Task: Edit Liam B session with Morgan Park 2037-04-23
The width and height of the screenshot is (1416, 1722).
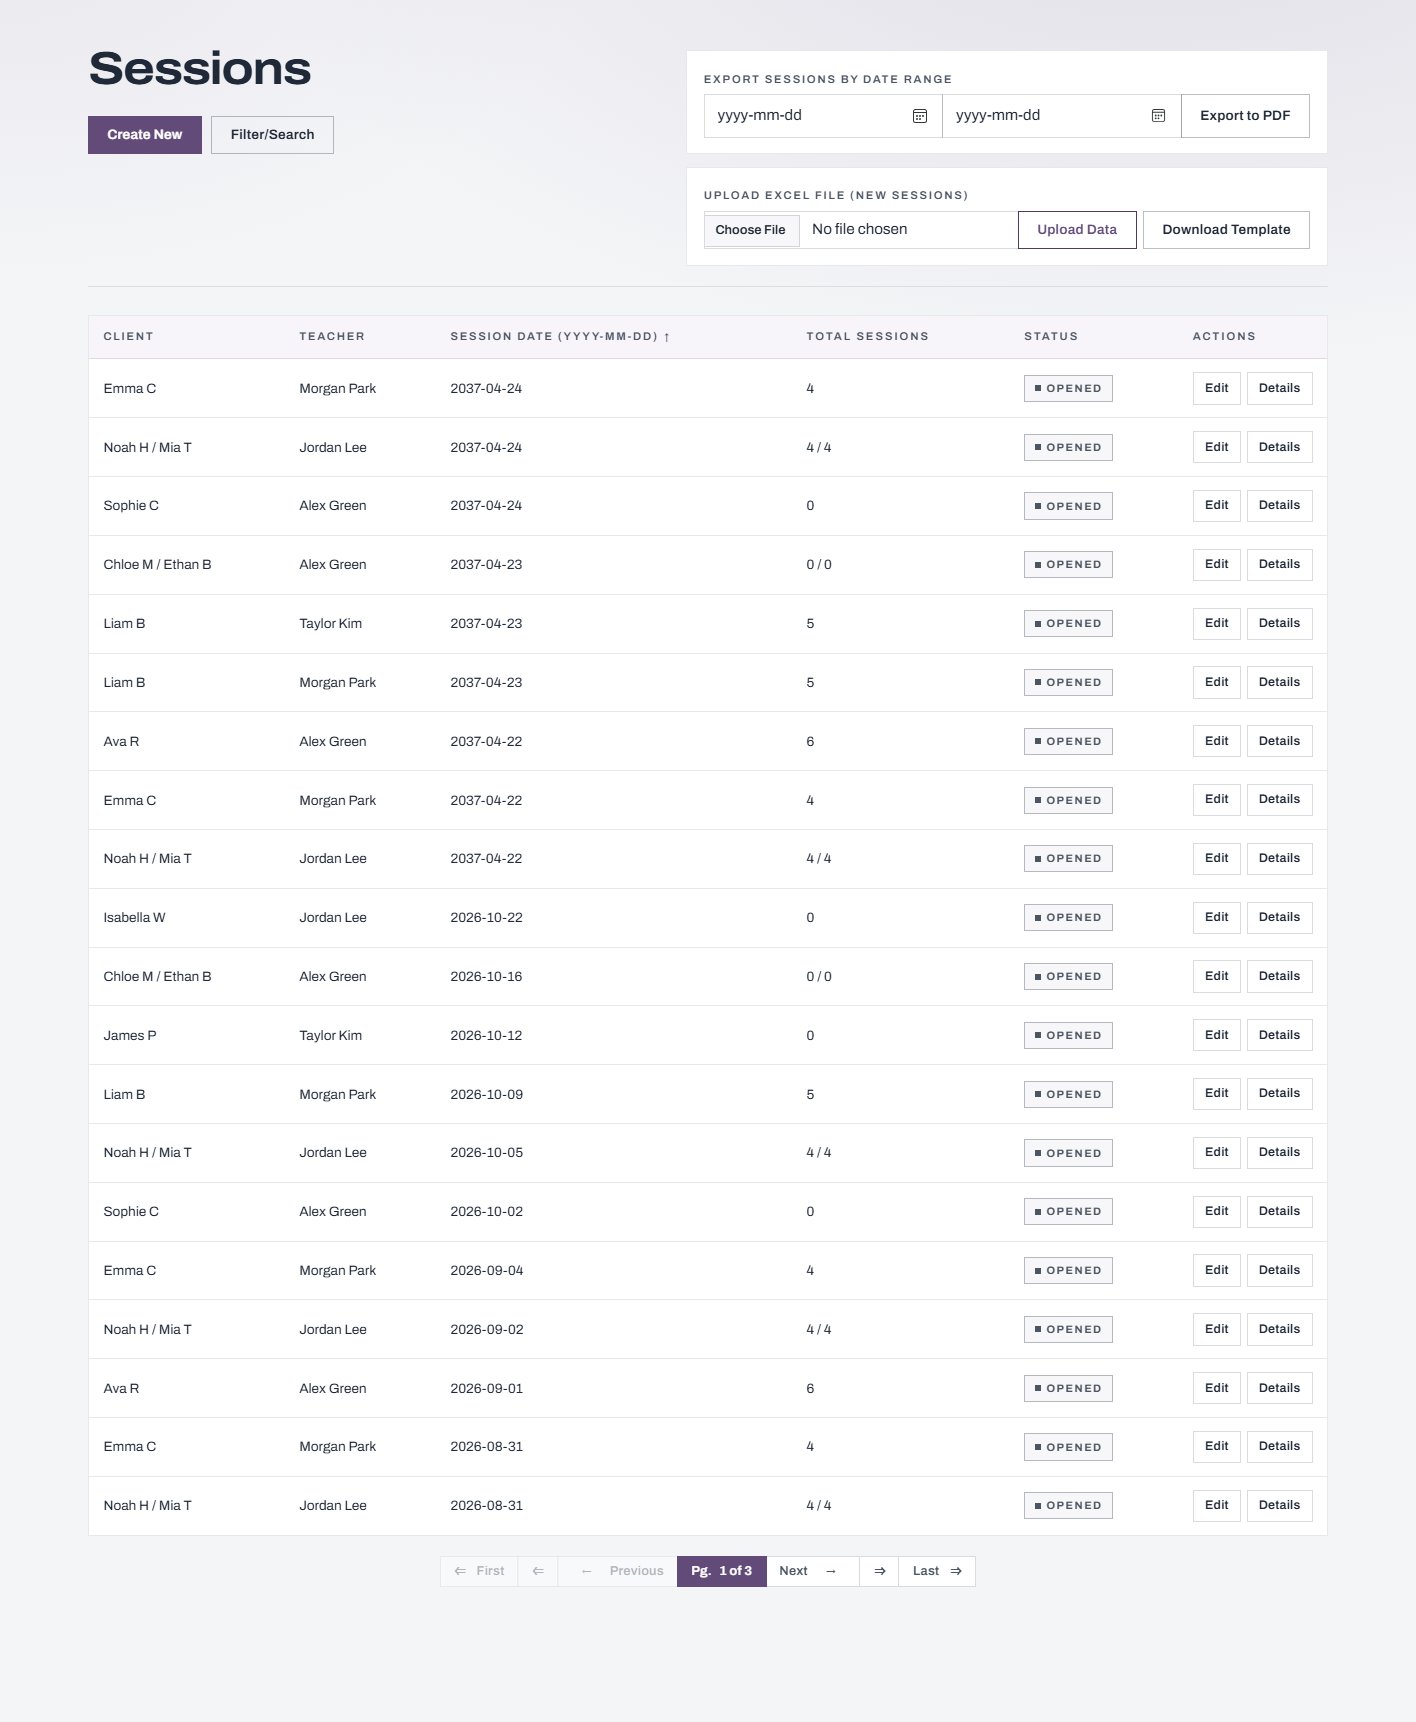Action: click(x=1217, y=682)
